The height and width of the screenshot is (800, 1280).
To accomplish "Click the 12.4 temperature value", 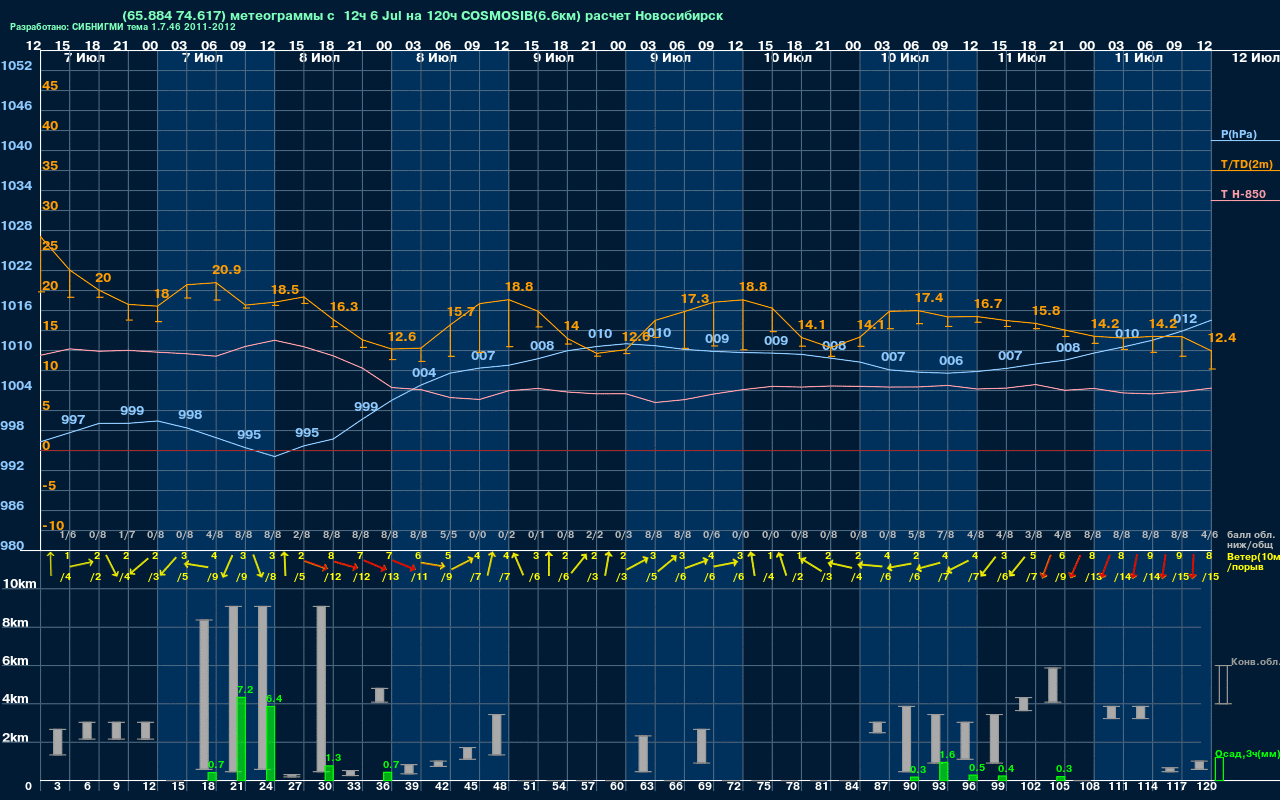I will click(1222, 338).
